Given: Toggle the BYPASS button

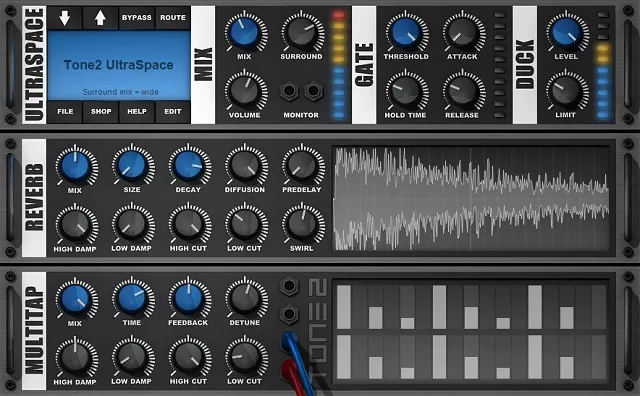Looking at the screenshot, I should coord(136,18).
